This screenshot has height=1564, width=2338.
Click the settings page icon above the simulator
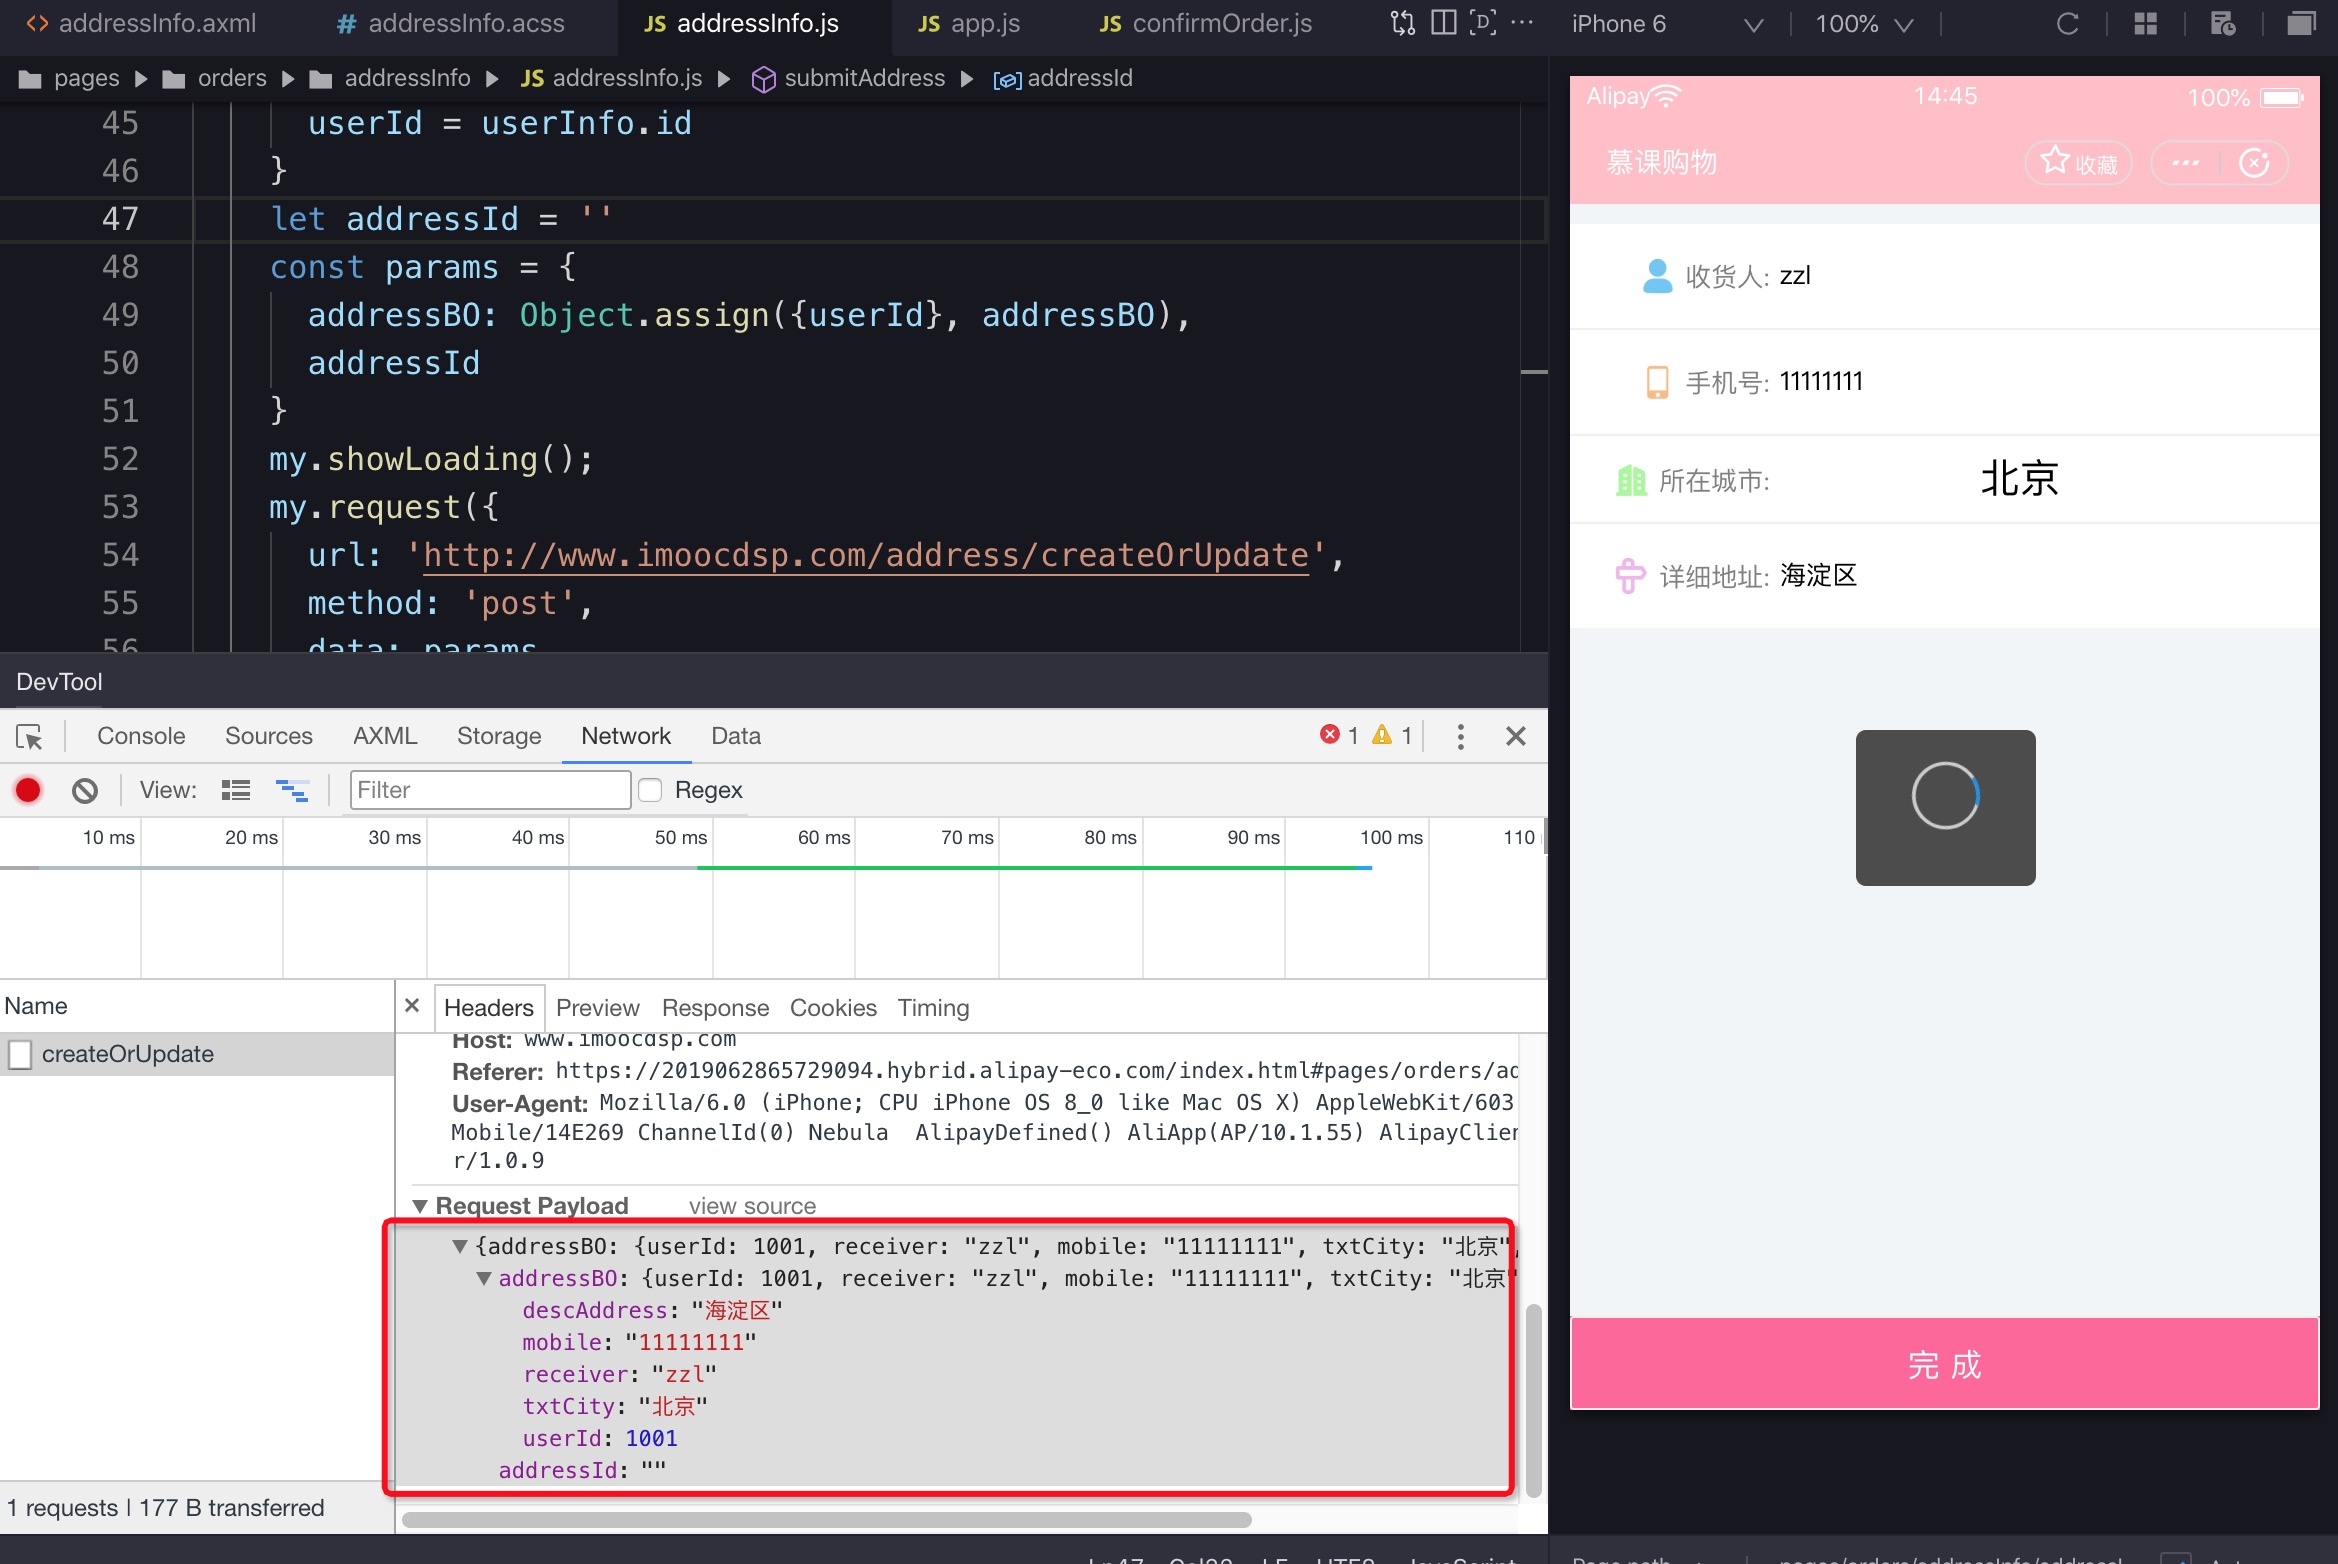coord(2223,24)
